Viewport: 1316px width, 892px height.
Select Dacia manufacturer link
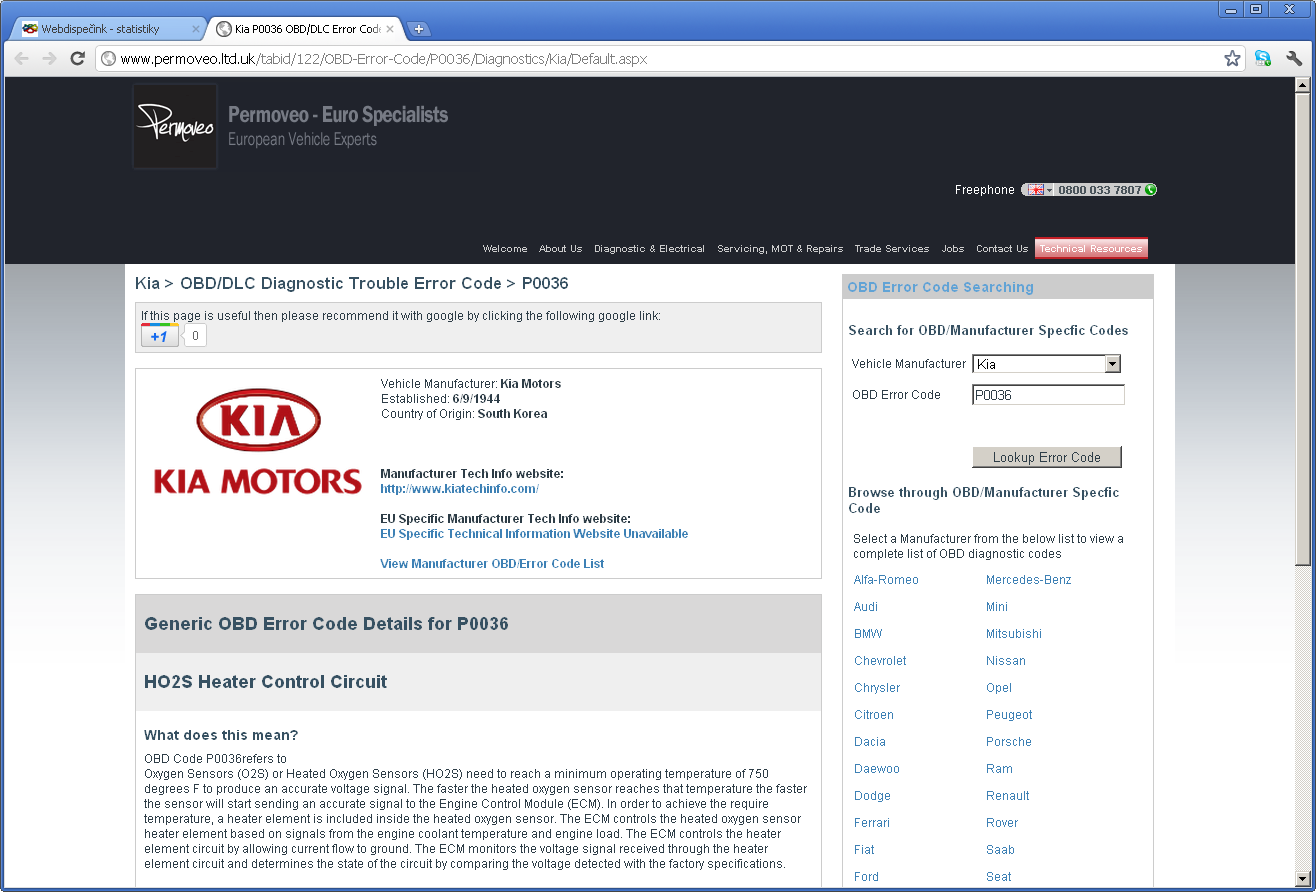870,742
